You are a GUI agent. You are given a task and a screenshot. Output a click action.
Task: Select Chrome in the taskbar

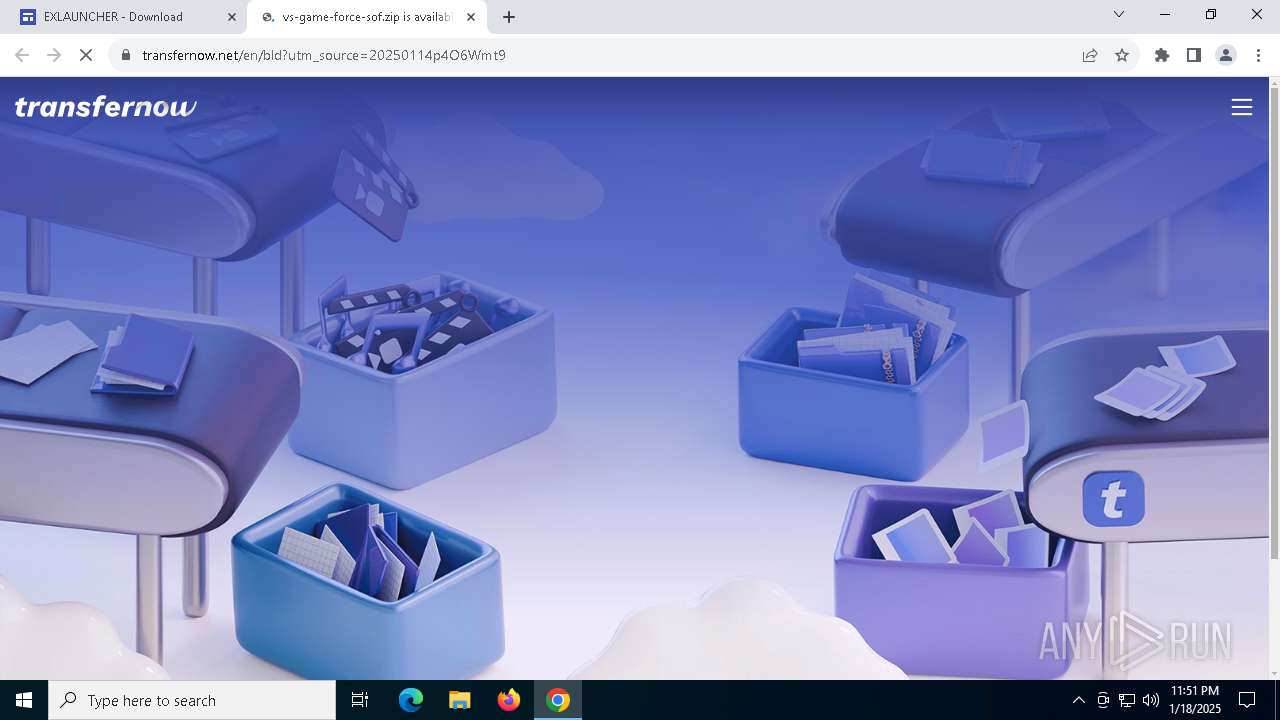(x=558, y=700)
